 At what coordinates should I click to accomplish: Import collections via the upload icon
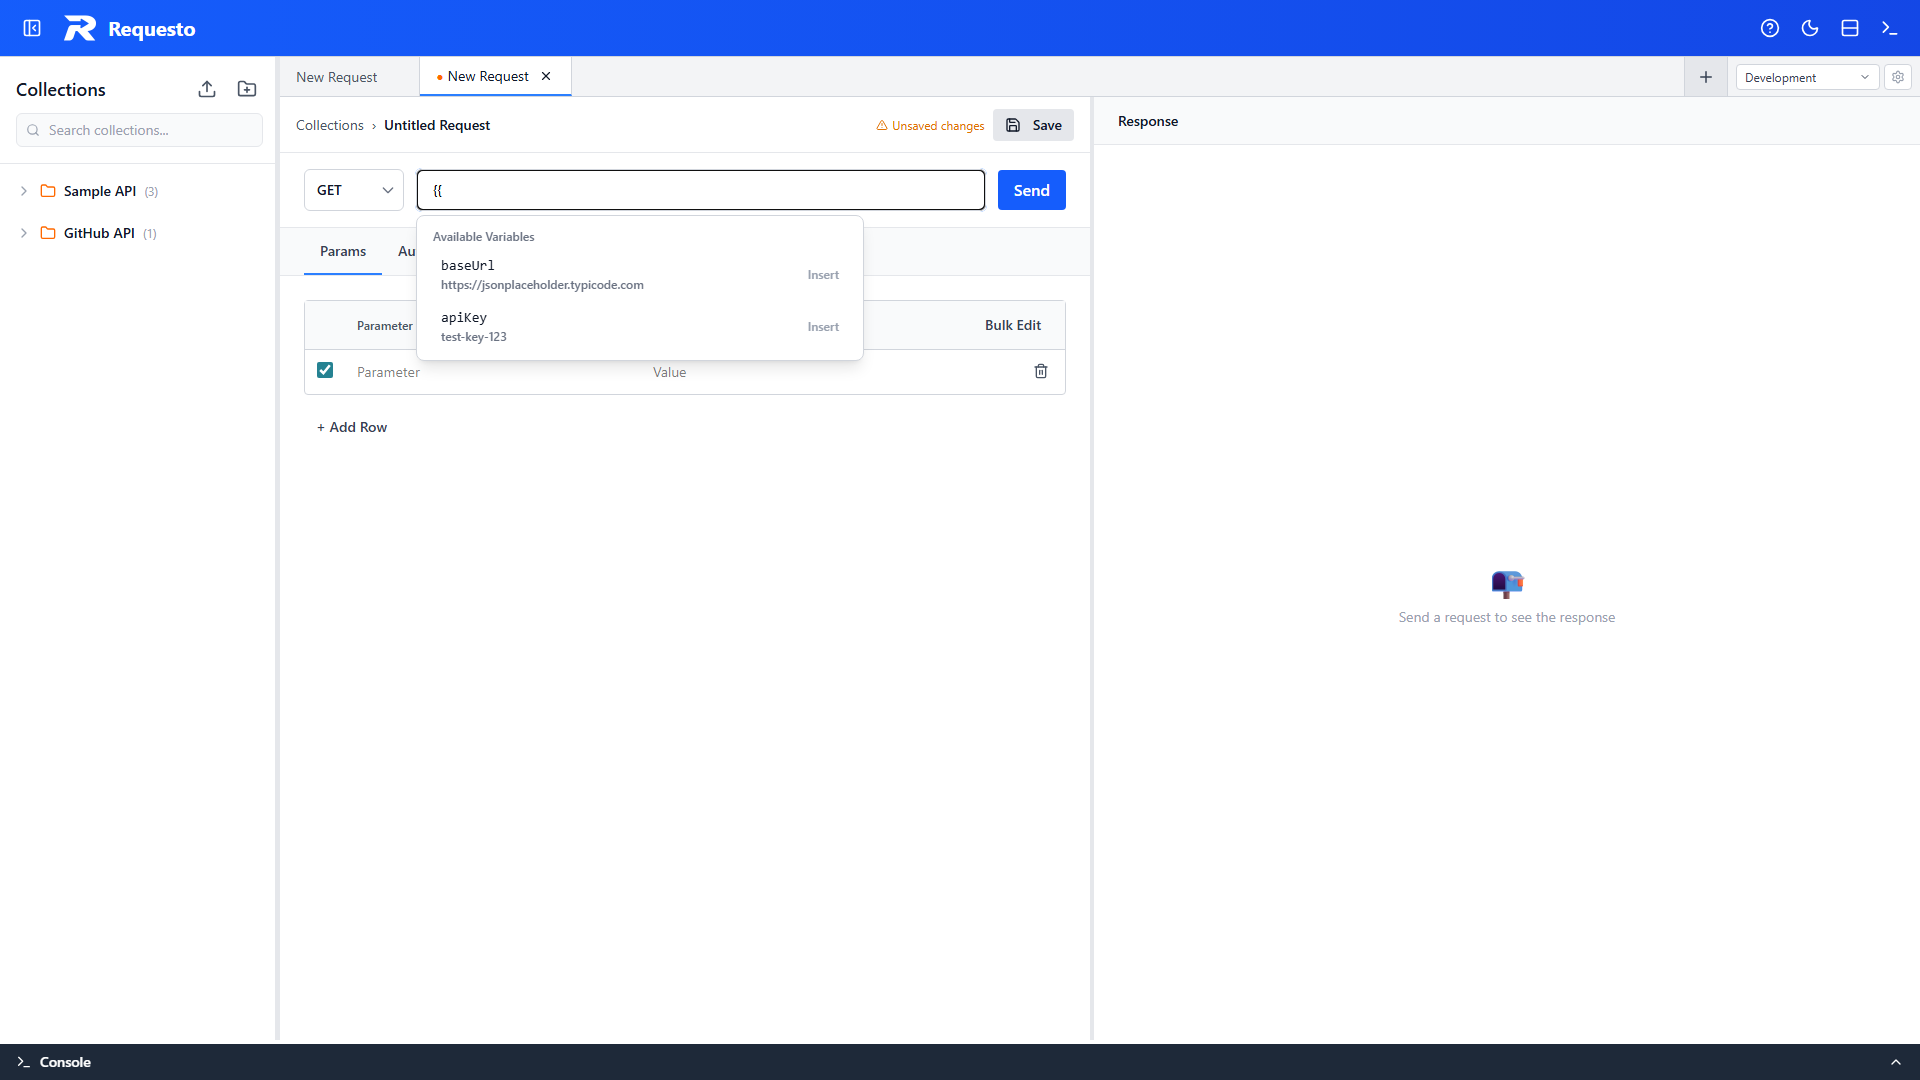(x=207, y=89)
